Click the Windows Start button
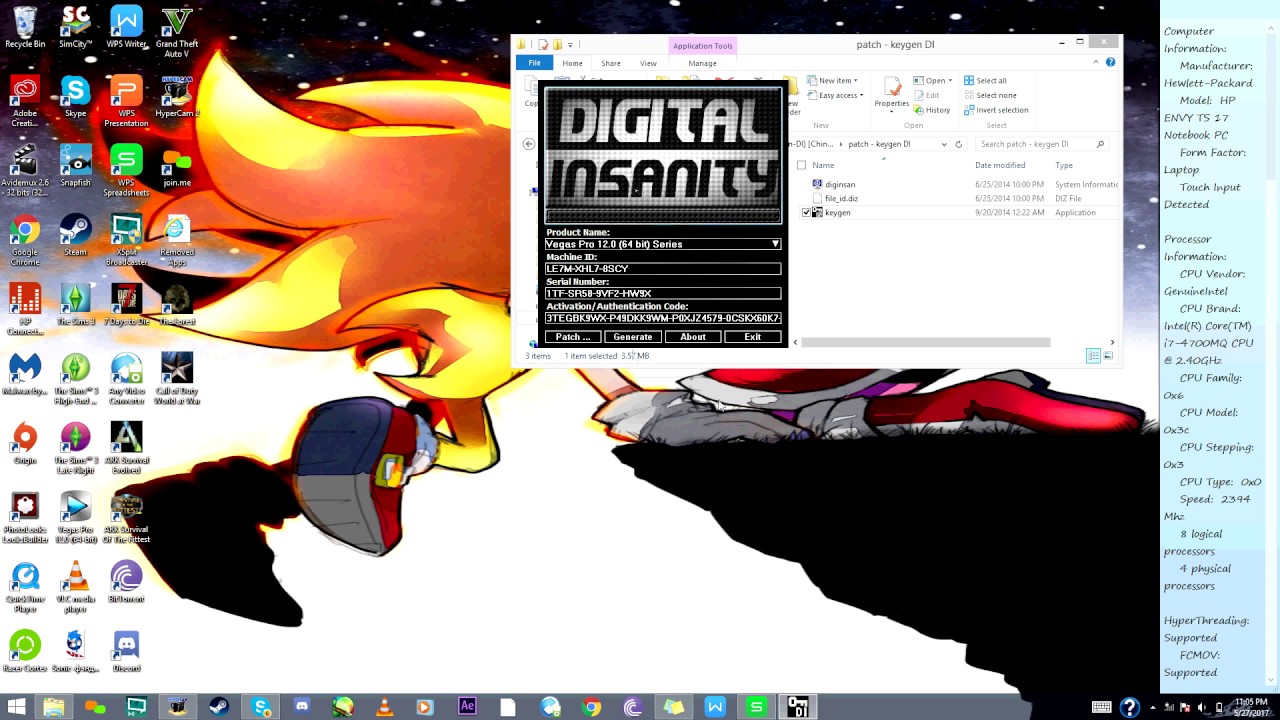The width and height of the screenshot is (1280, 720). (15, 707)
